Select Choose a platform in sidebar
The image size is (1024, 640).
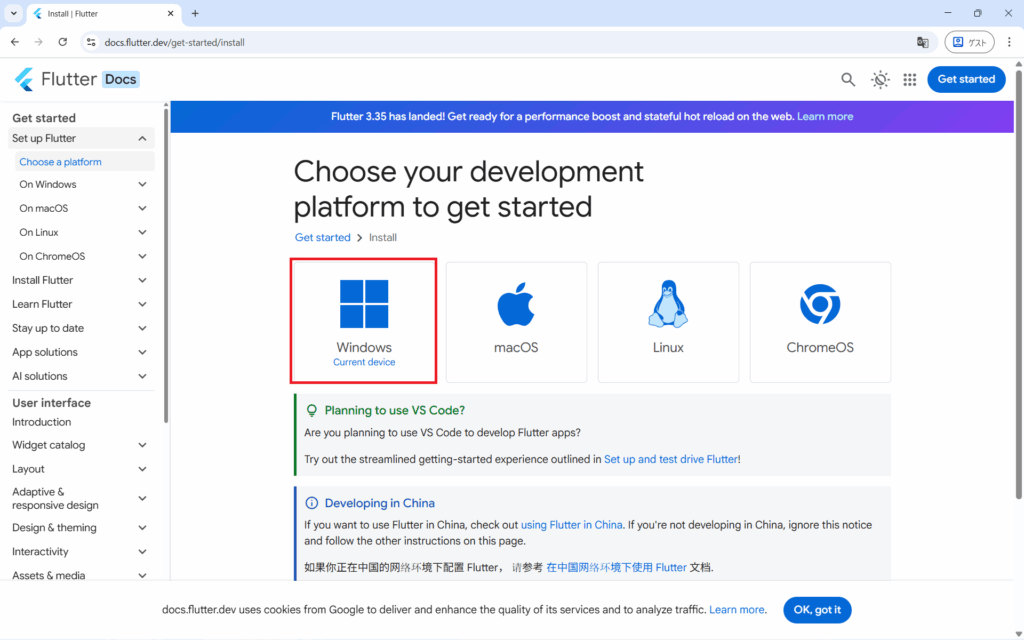[x=61, y=162]
